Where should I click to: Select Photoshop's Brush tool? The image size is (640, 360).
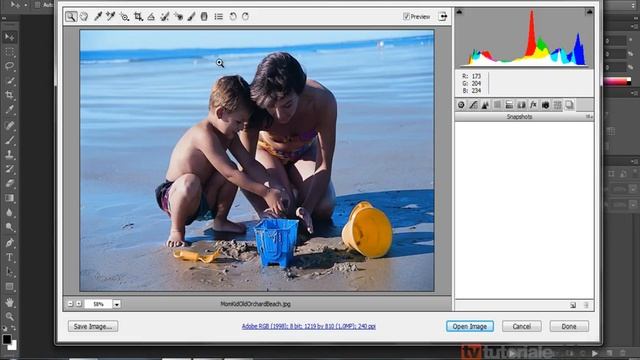tap(10, 140)
